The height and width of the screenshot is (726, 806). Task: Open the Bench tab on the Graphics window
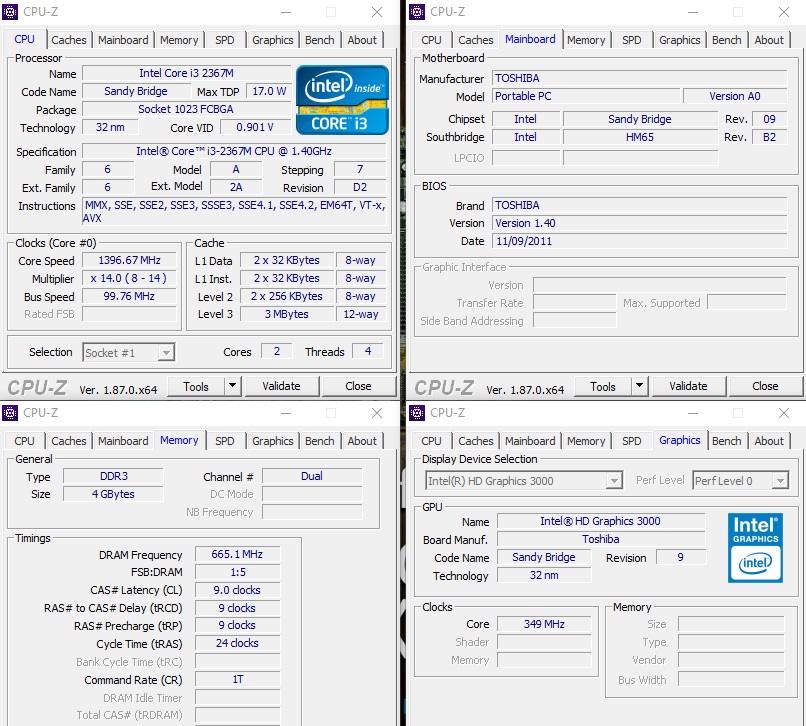(x=727, y=440)
